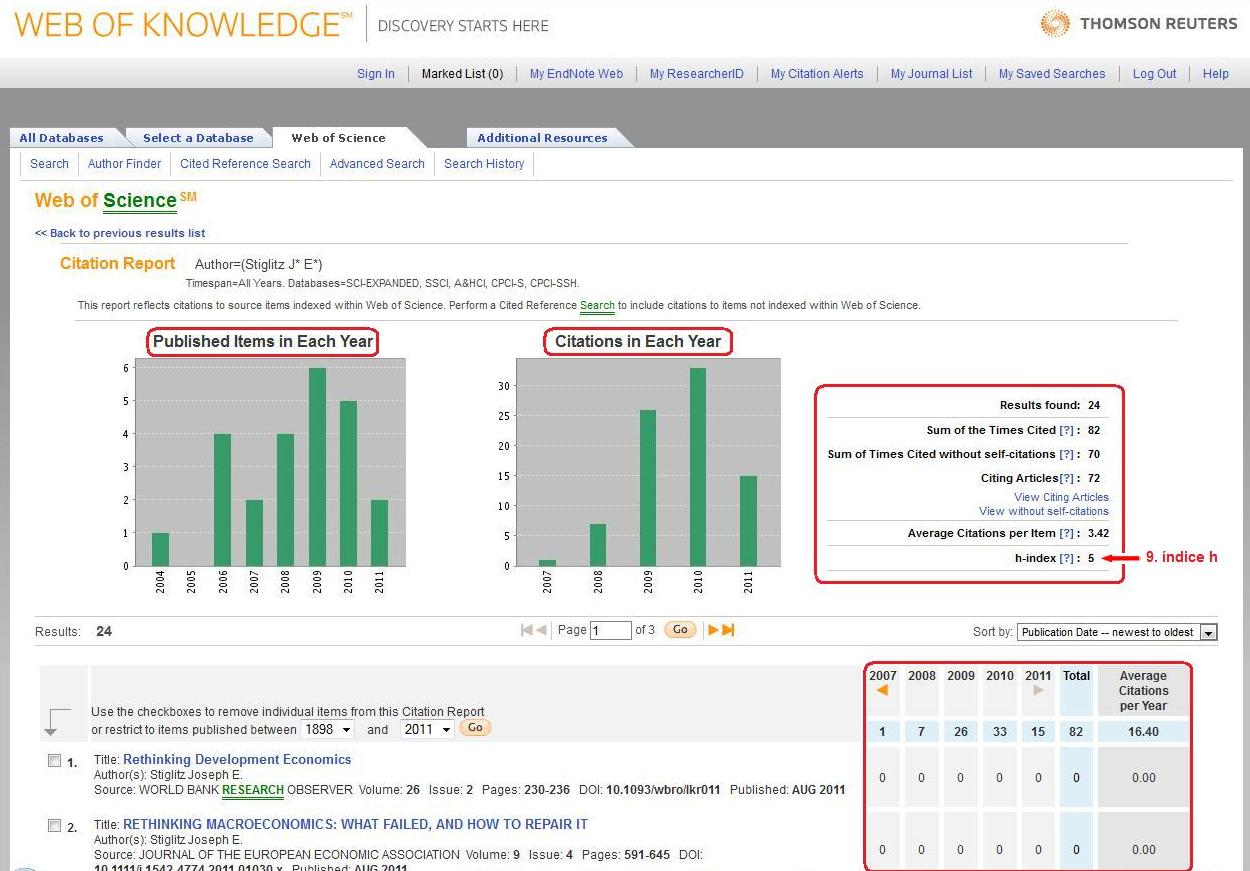Image resolution: width=1250 pixels, height=871 pixels.
Task: Open help for Citing Articles
Action: coord(1066,478)
